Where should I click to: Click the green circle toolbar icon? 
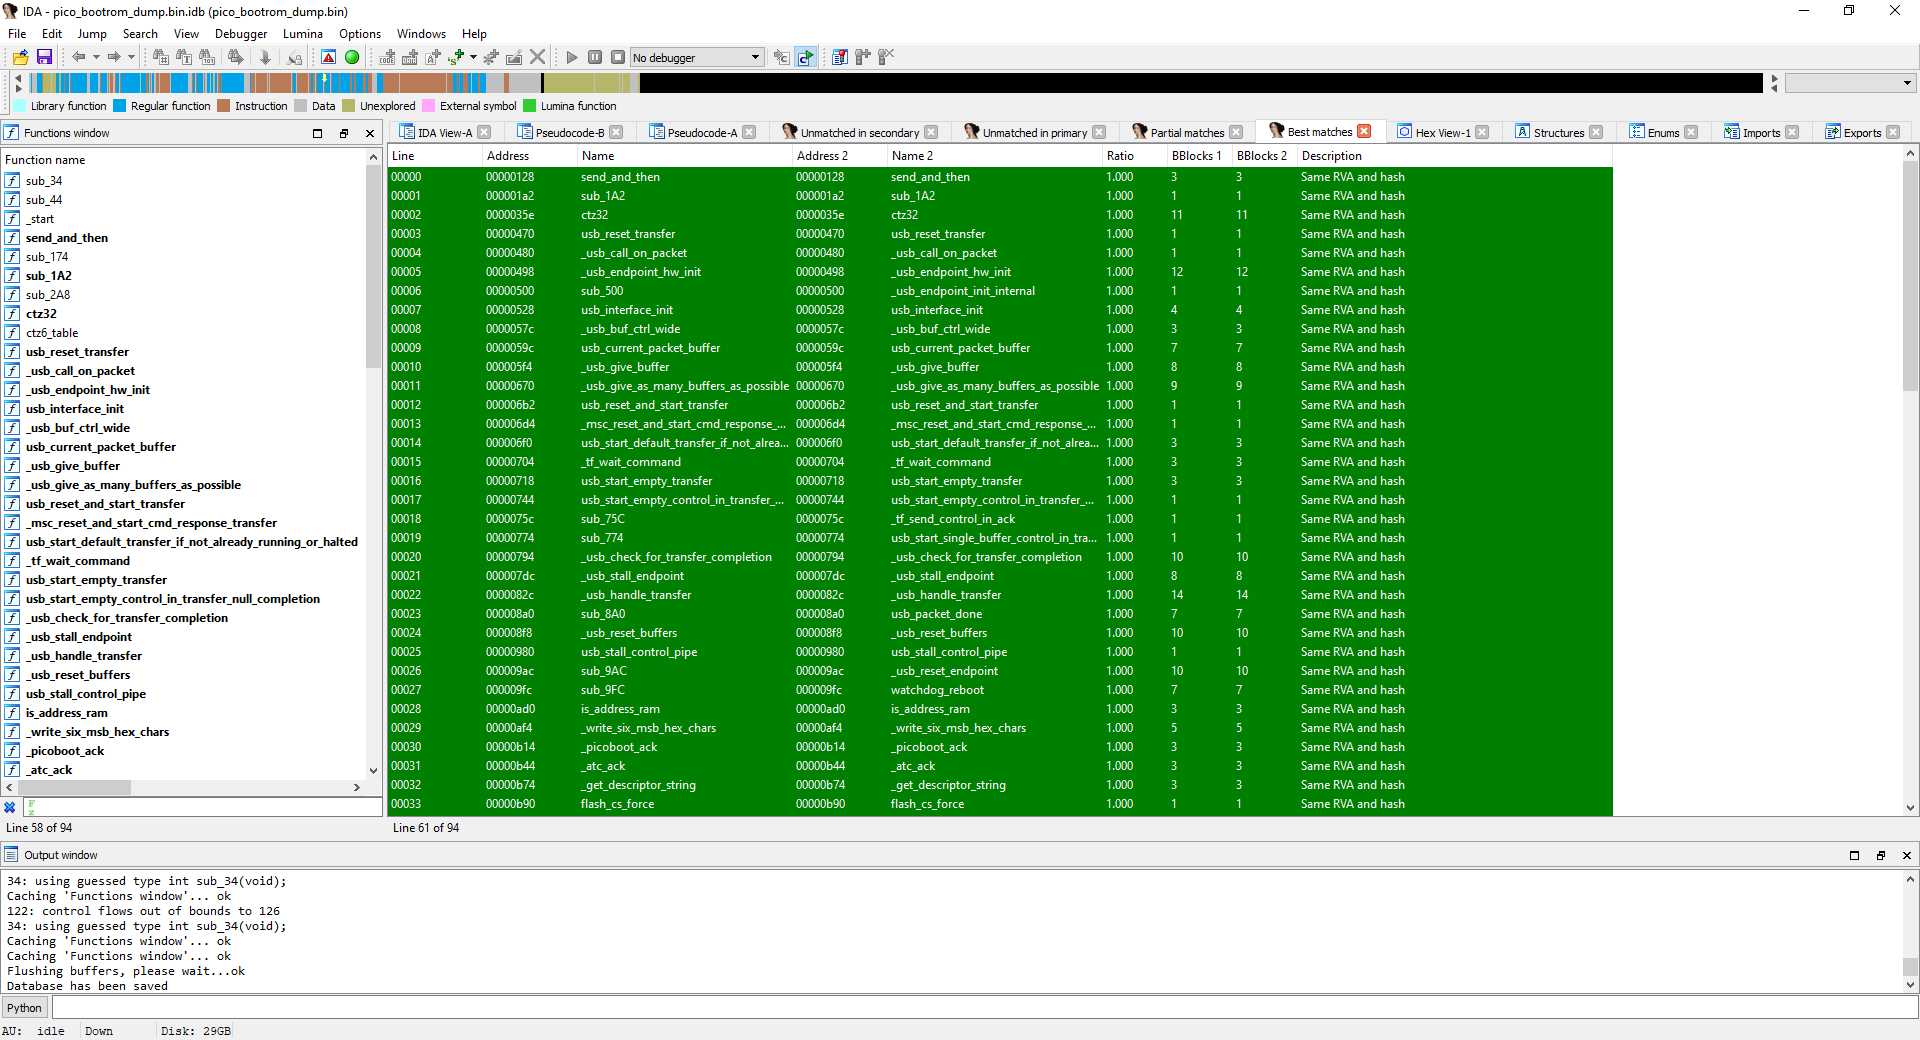point(352,58)
